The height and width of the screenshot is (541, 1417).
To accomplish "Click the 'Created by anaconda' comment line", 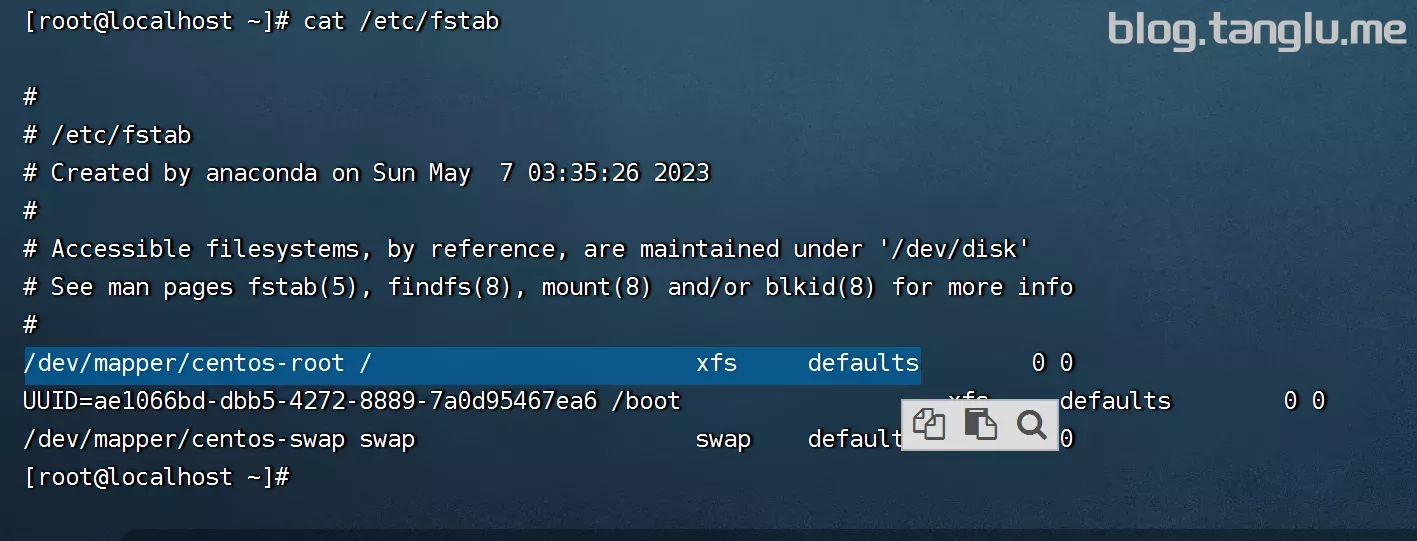I will (367, 173).
